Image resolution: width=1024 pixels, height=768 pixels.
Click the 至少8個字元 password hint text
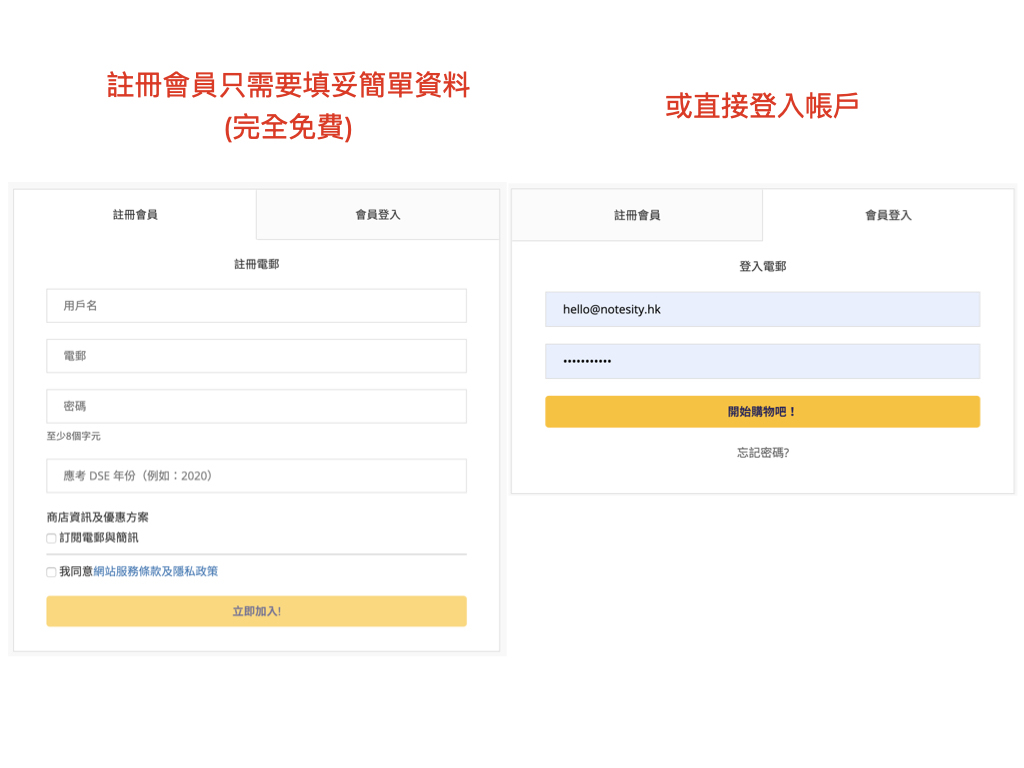click(x=73, y=436)
